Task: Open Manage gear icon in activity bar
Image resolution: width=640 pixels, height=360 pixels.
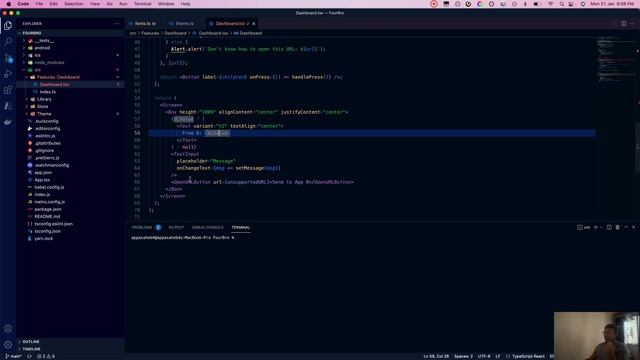Action: pos(8,344)
